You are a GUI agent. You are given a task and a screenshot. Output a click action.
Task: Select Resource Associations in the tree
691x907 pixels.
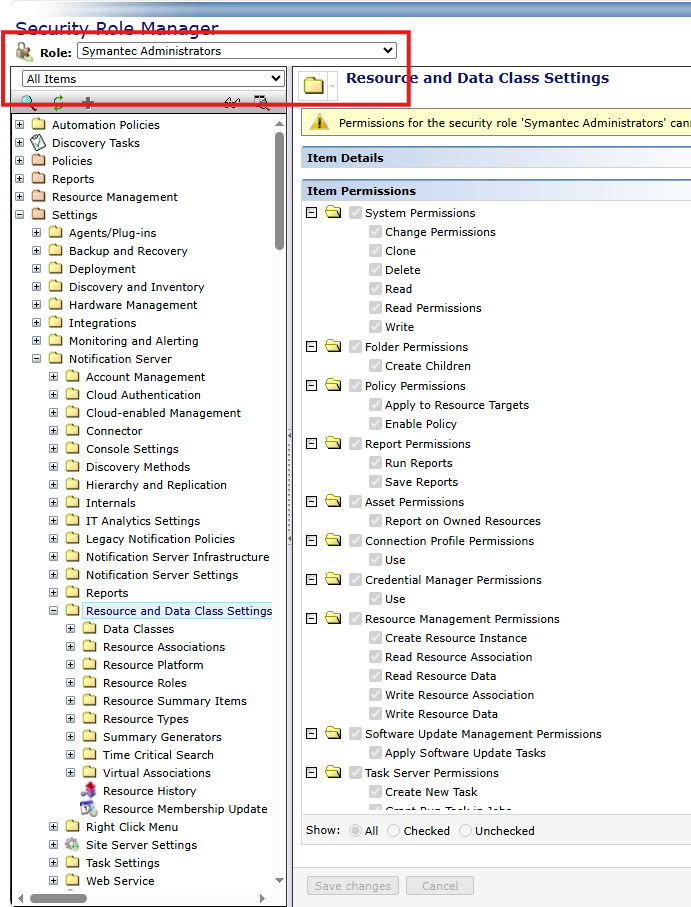pos(164,647)
